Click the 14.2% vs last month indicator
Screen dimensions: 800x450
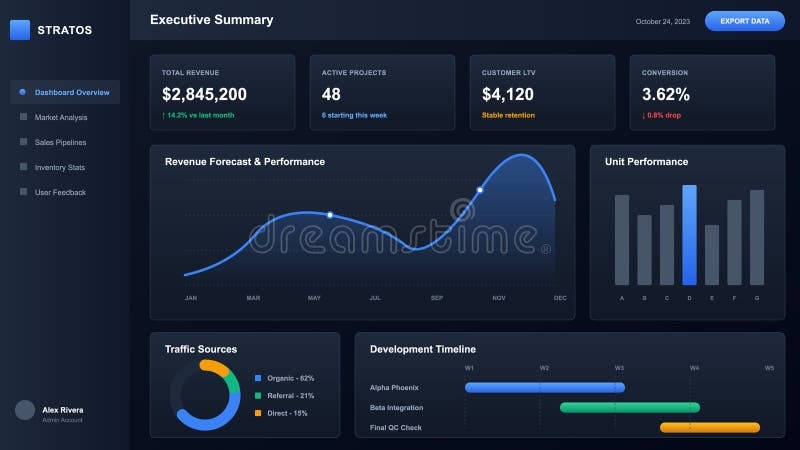(x=198, y=115)
